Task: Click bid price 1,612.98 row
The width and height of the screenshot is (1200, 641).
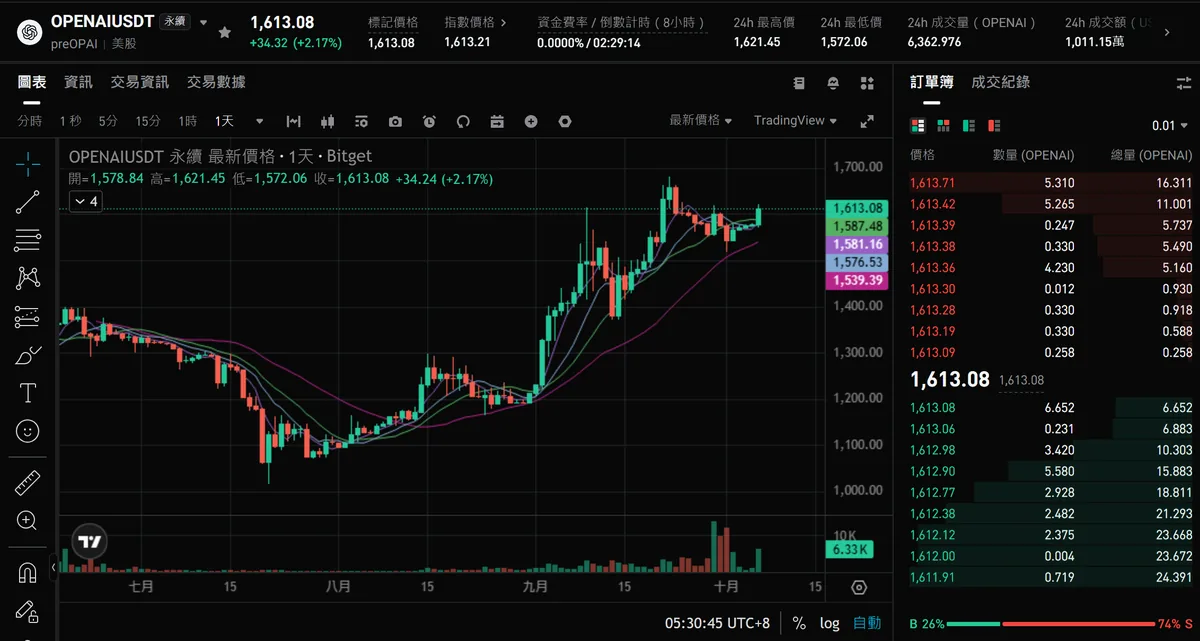Action: 1051,450
